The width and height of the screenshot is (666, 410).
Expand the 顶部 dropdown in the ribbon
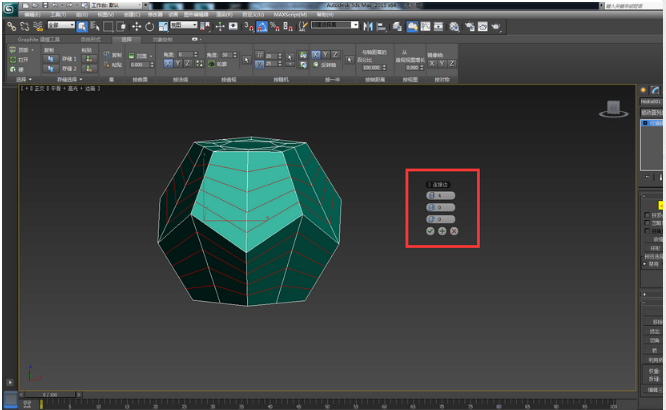click(32, 50)
